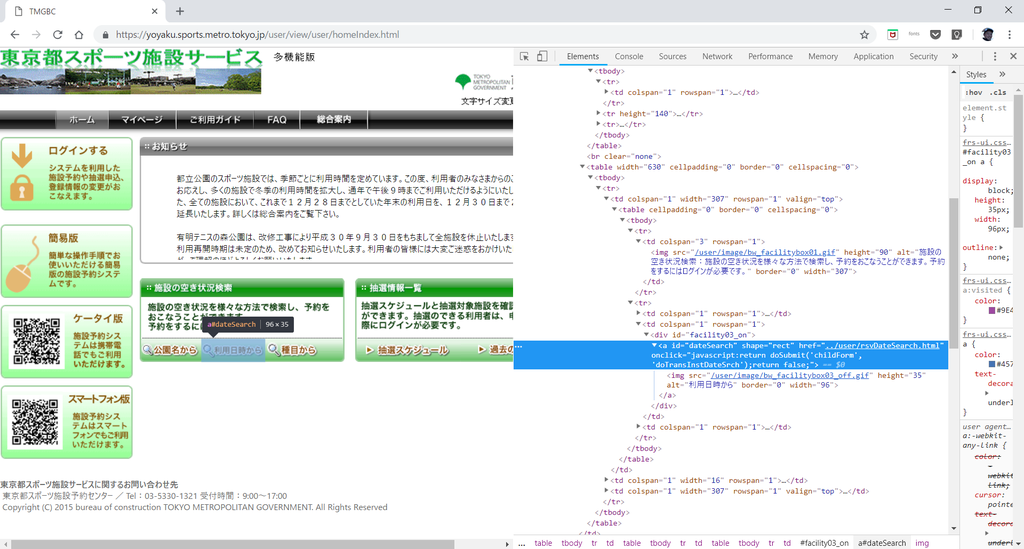Toggle the device toolbar in DevTools
Screen dimensions: 1024x549
click(x=541, y=57)
